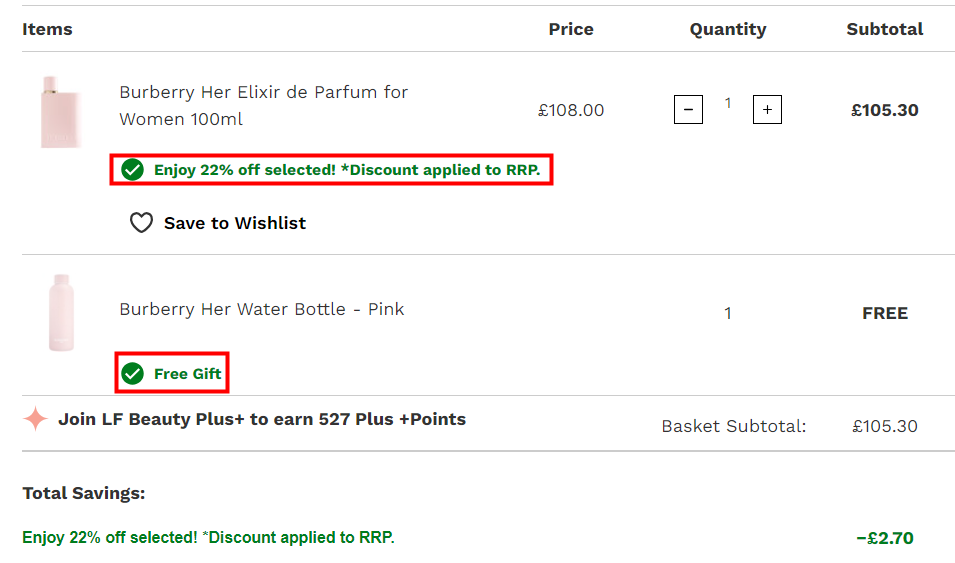This screenshot has height=563, width=955.
Task: Decrease perfume quantity with the minus button
Action: tap(688, 109)
